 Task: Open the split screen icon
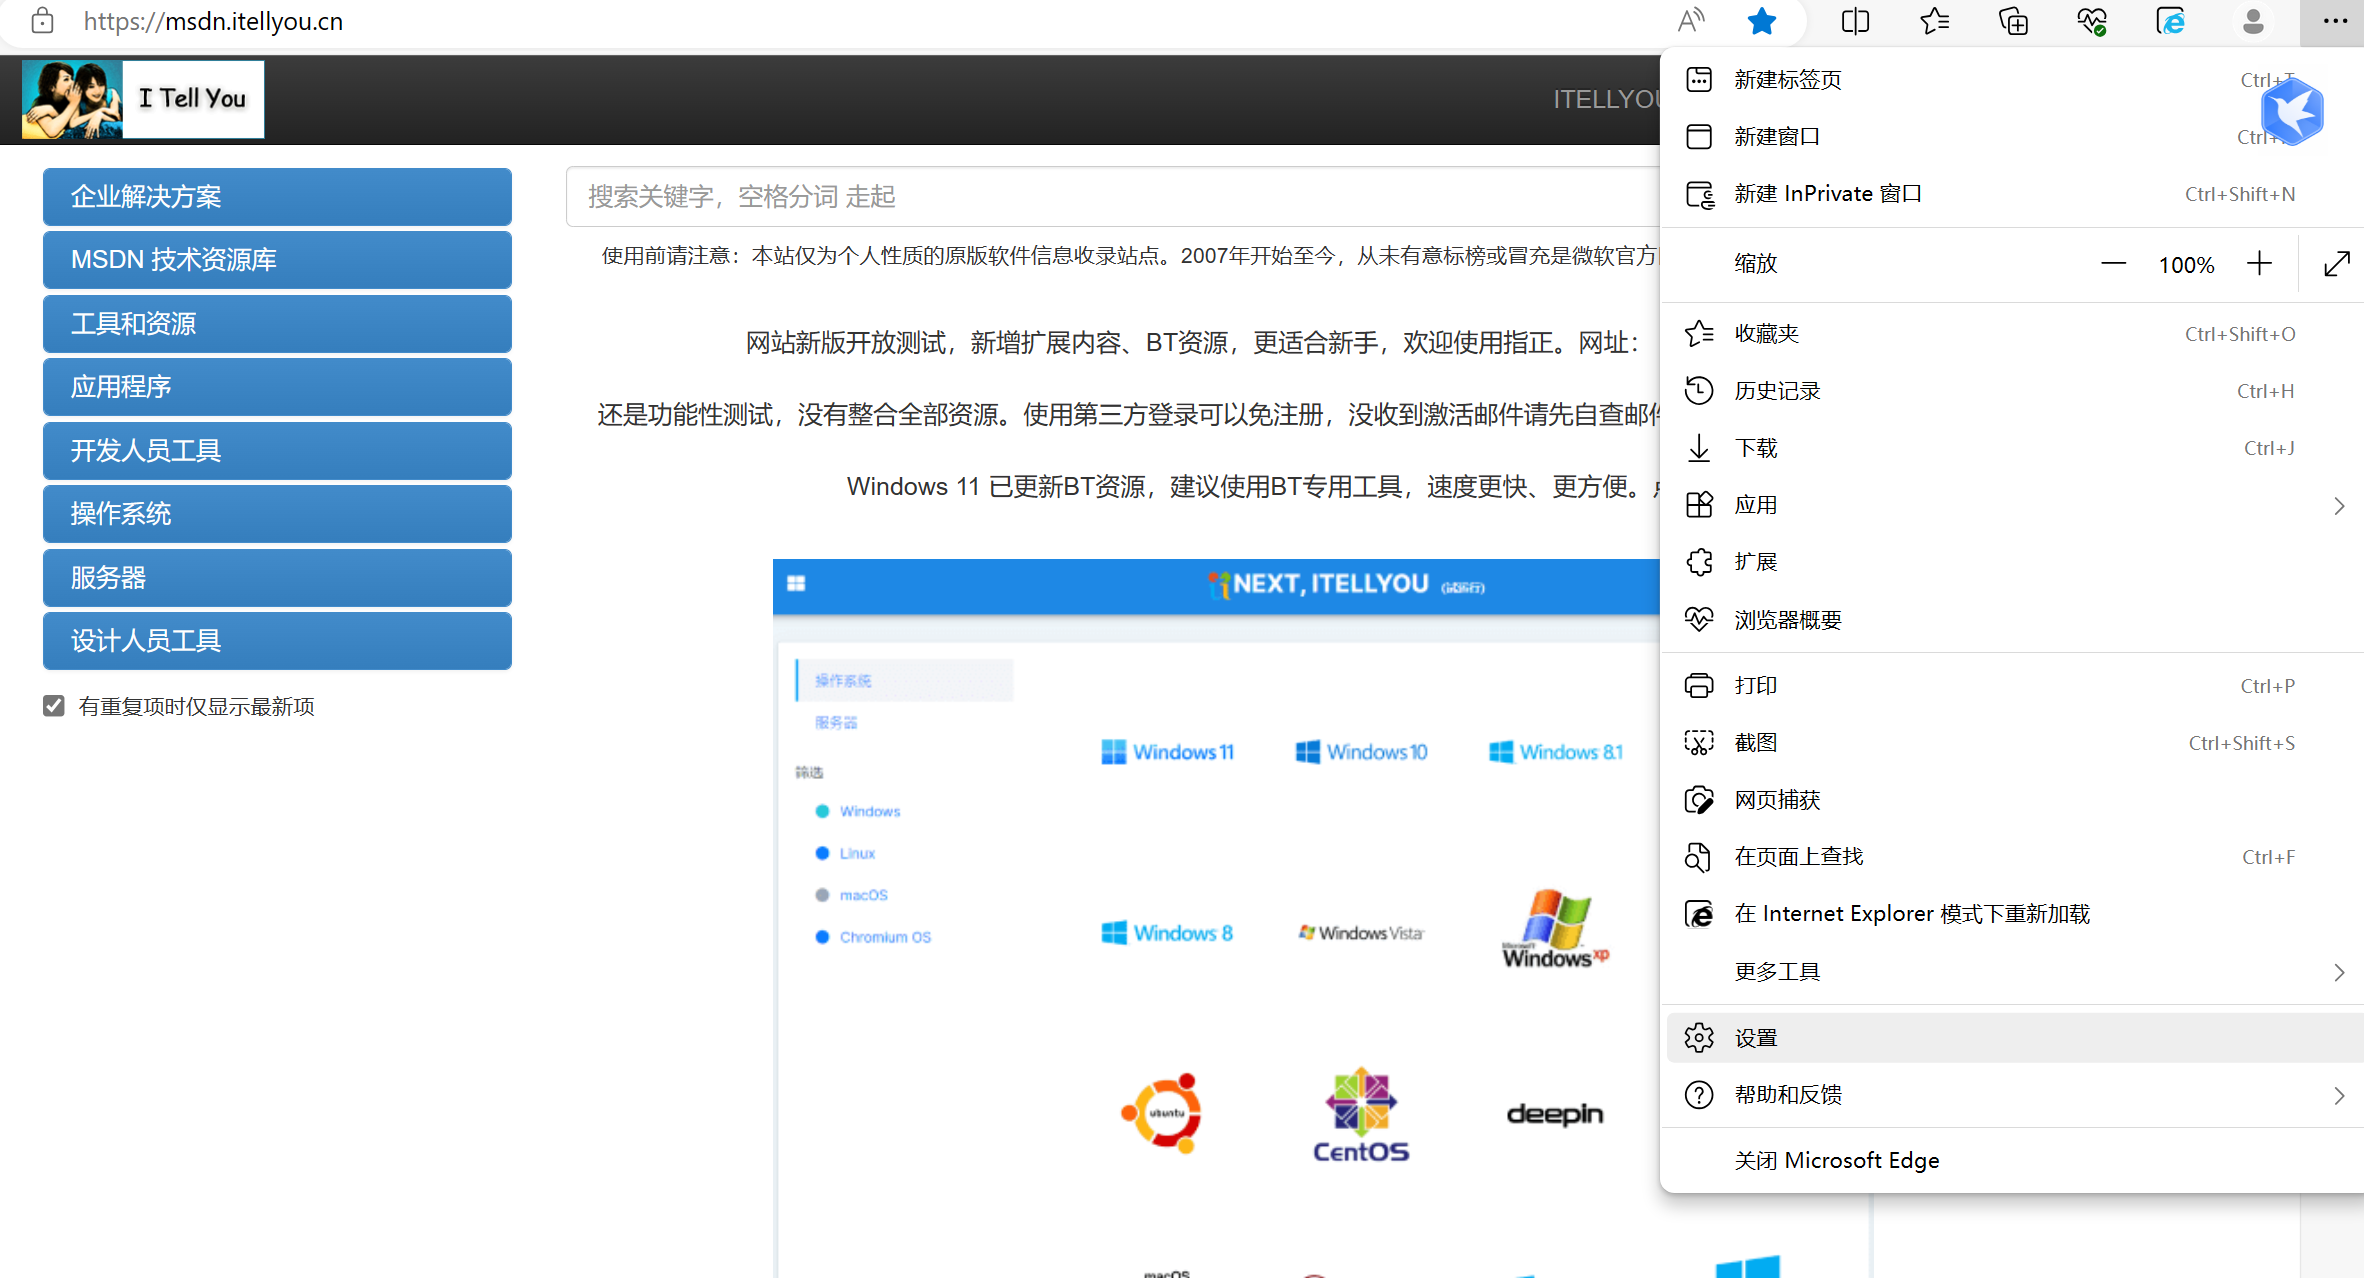tap(1855, 21)
